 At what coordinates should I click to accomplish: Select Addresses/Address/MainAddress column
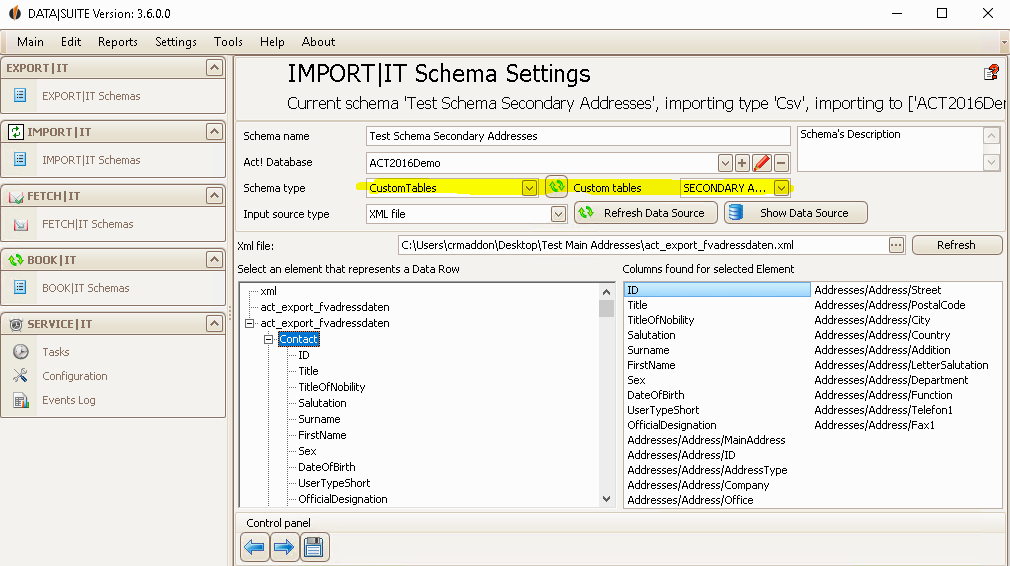point(707,440)
